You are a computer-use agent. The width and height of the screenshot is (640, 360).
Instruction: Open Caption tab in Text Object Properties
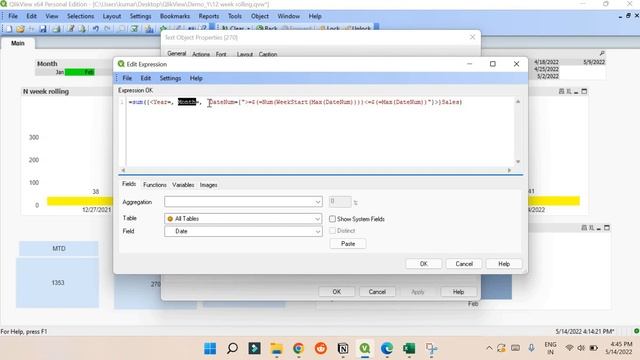pos(268,54)
